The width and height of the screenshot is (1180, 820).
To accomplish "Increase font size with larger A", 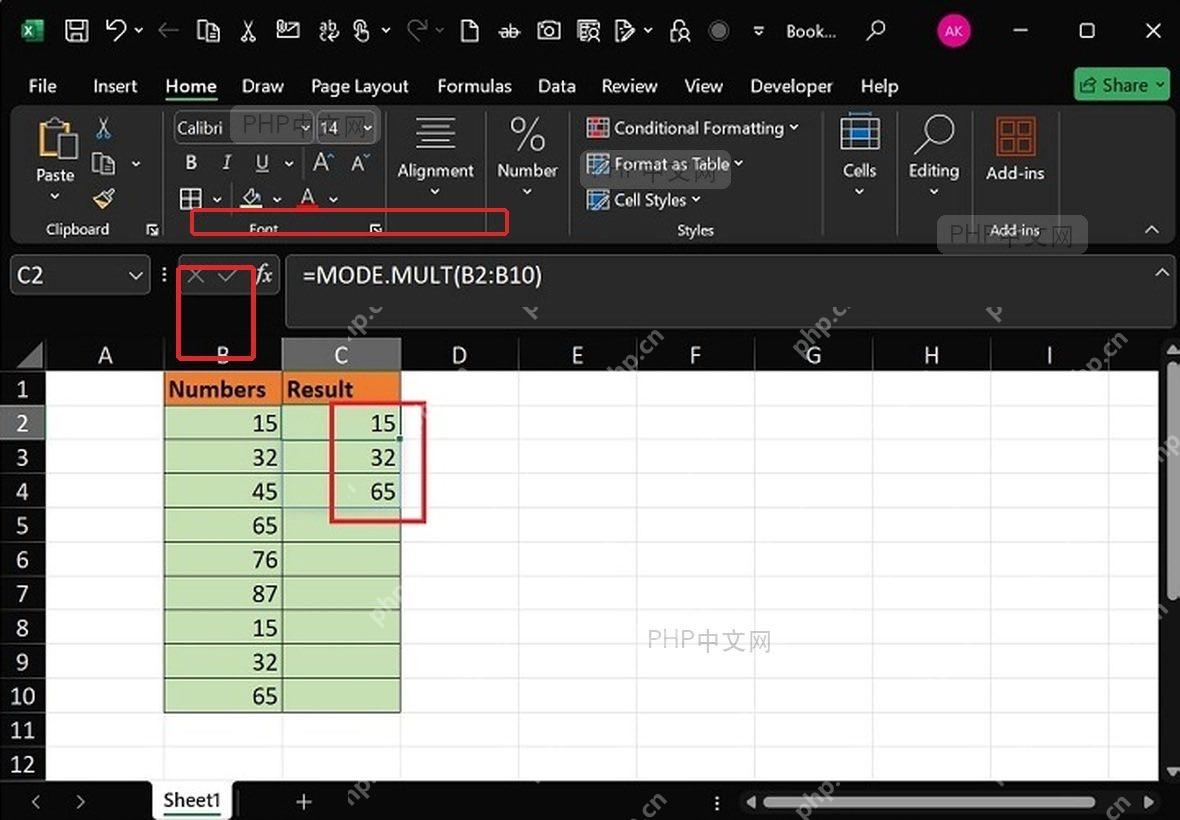I will (323, 162).
